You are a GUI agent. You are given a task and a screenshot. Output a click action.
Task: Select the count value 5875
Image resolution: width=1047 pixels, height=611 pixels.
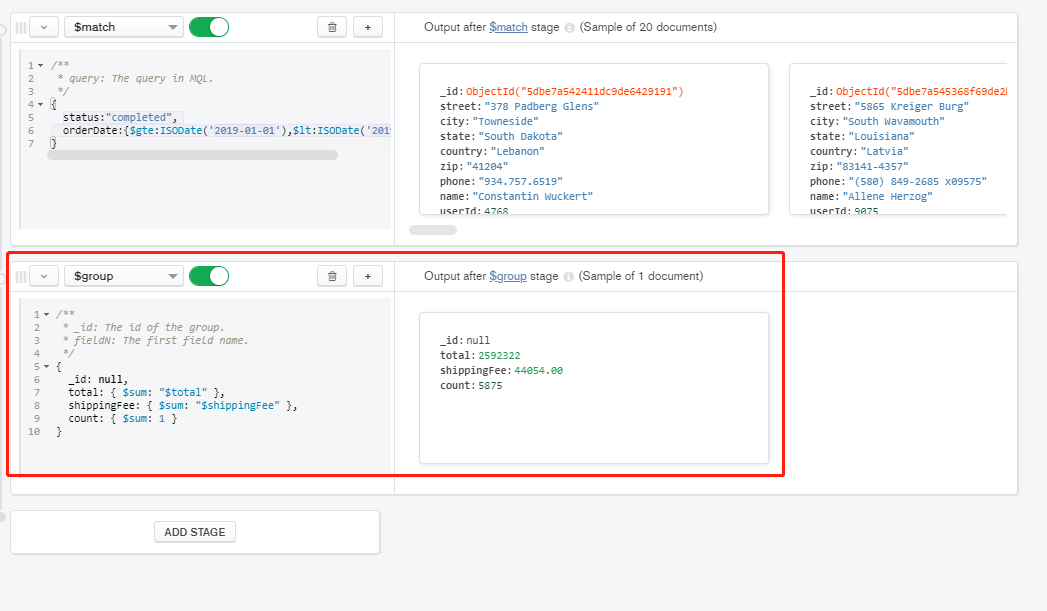[x=490, y=386]
